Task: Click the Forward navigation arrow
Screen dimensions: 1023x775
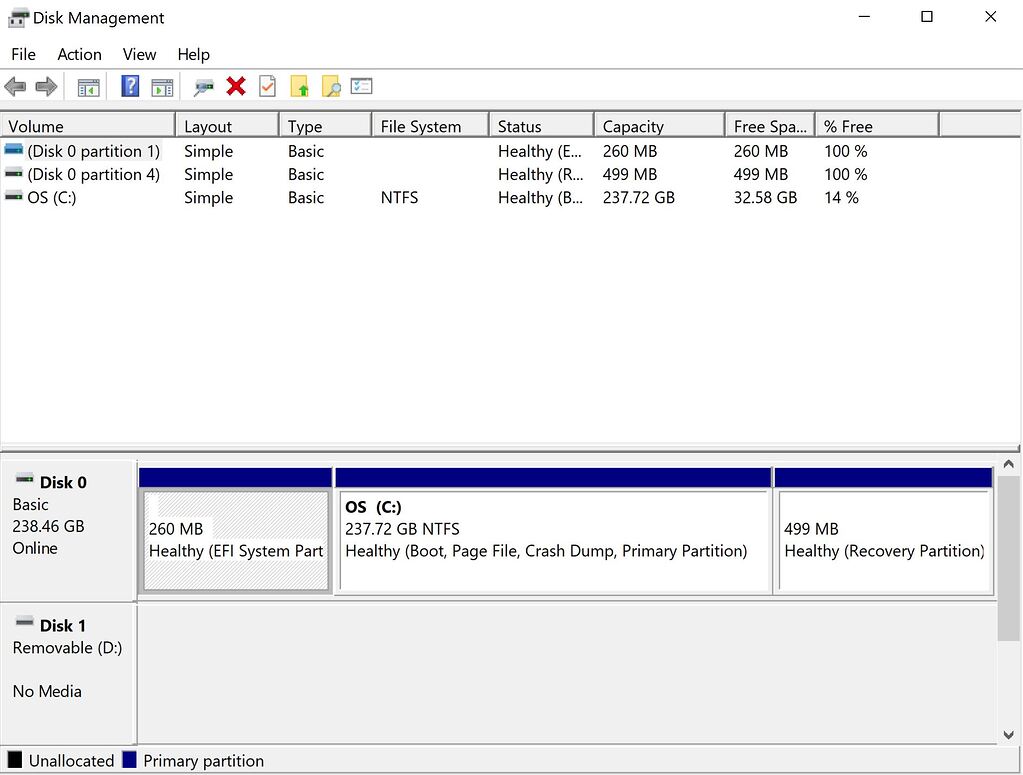Action: [x=45, y=86]
